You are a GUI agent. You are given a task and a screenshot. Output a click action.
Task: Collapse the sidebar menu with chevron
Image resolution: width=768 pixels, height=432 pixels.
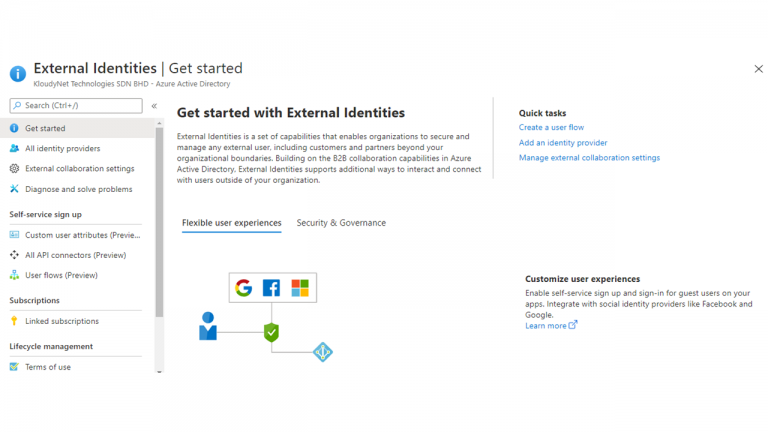[154, 105]
